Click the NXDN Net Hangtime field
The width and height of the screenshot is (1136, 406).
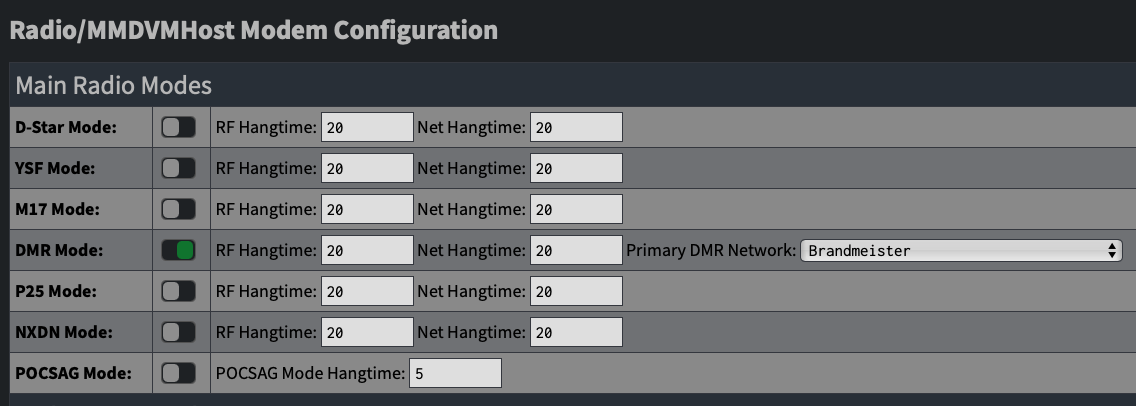pyautogui.click(x=576, y=332)
